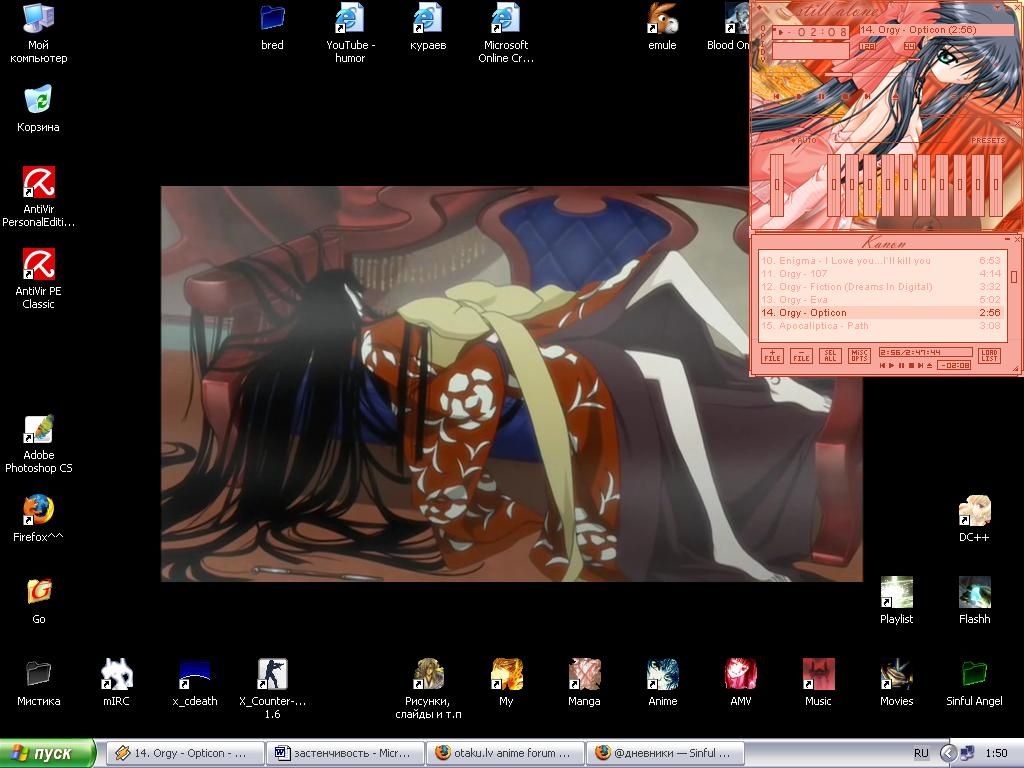The width and height of the screenshot is (1024, 768).
Task: Select the Flashh desktop shortcut
Action: coord(974,601)
